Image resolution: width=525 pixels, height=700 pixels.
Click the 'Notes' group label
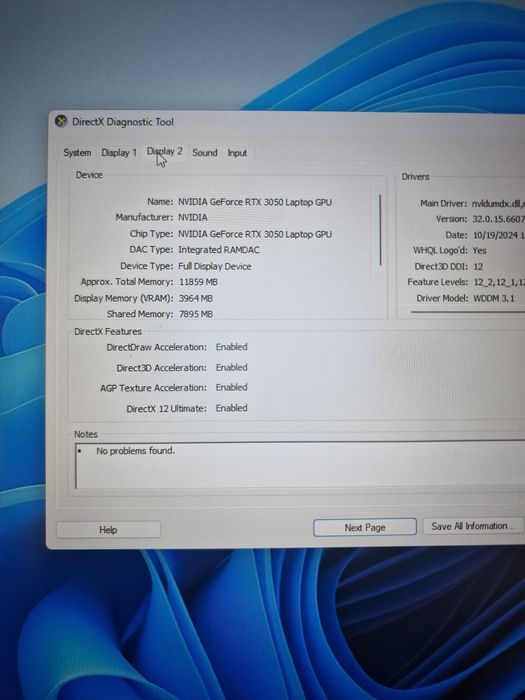point(86,434)
